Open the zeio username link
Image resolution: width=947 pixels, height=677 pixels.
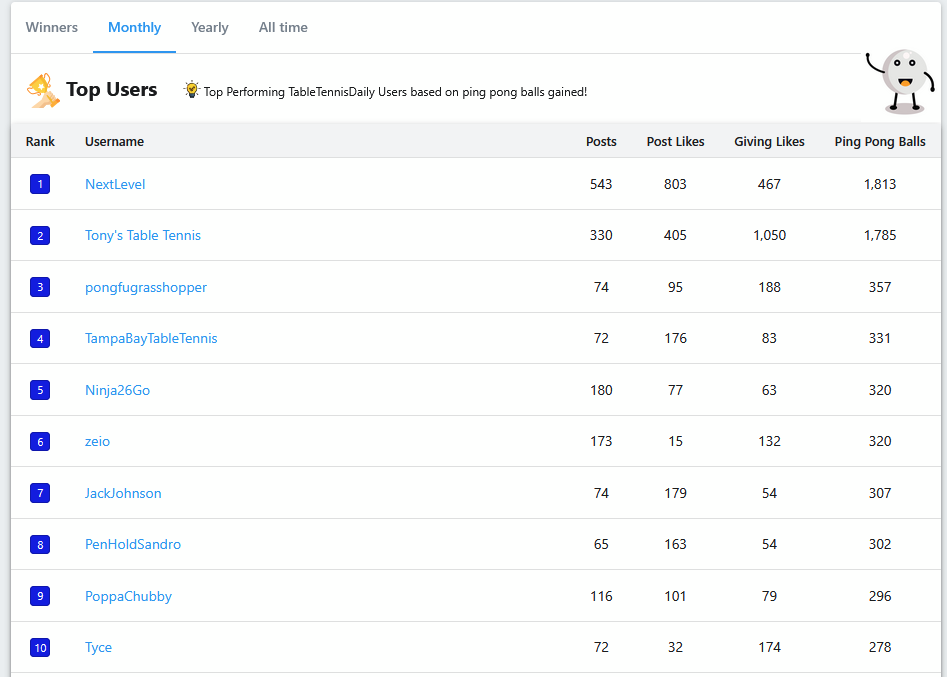pos(97,441)
